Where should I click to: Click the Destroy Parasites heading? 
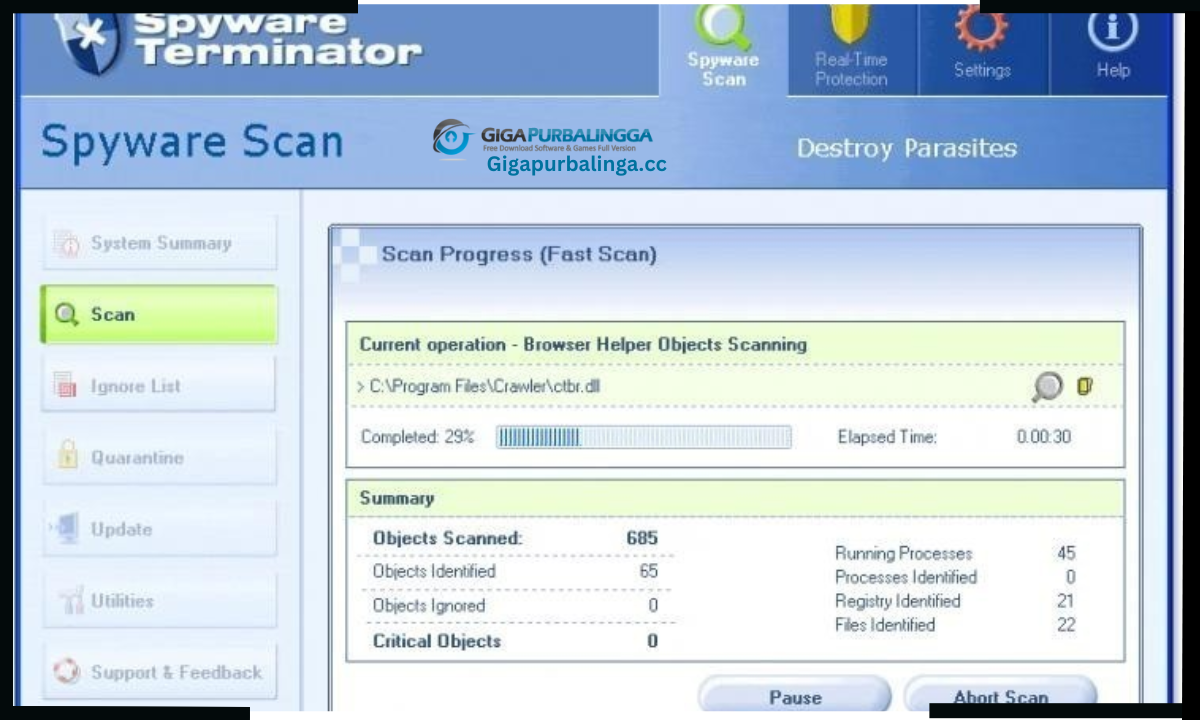coord(906,149)
